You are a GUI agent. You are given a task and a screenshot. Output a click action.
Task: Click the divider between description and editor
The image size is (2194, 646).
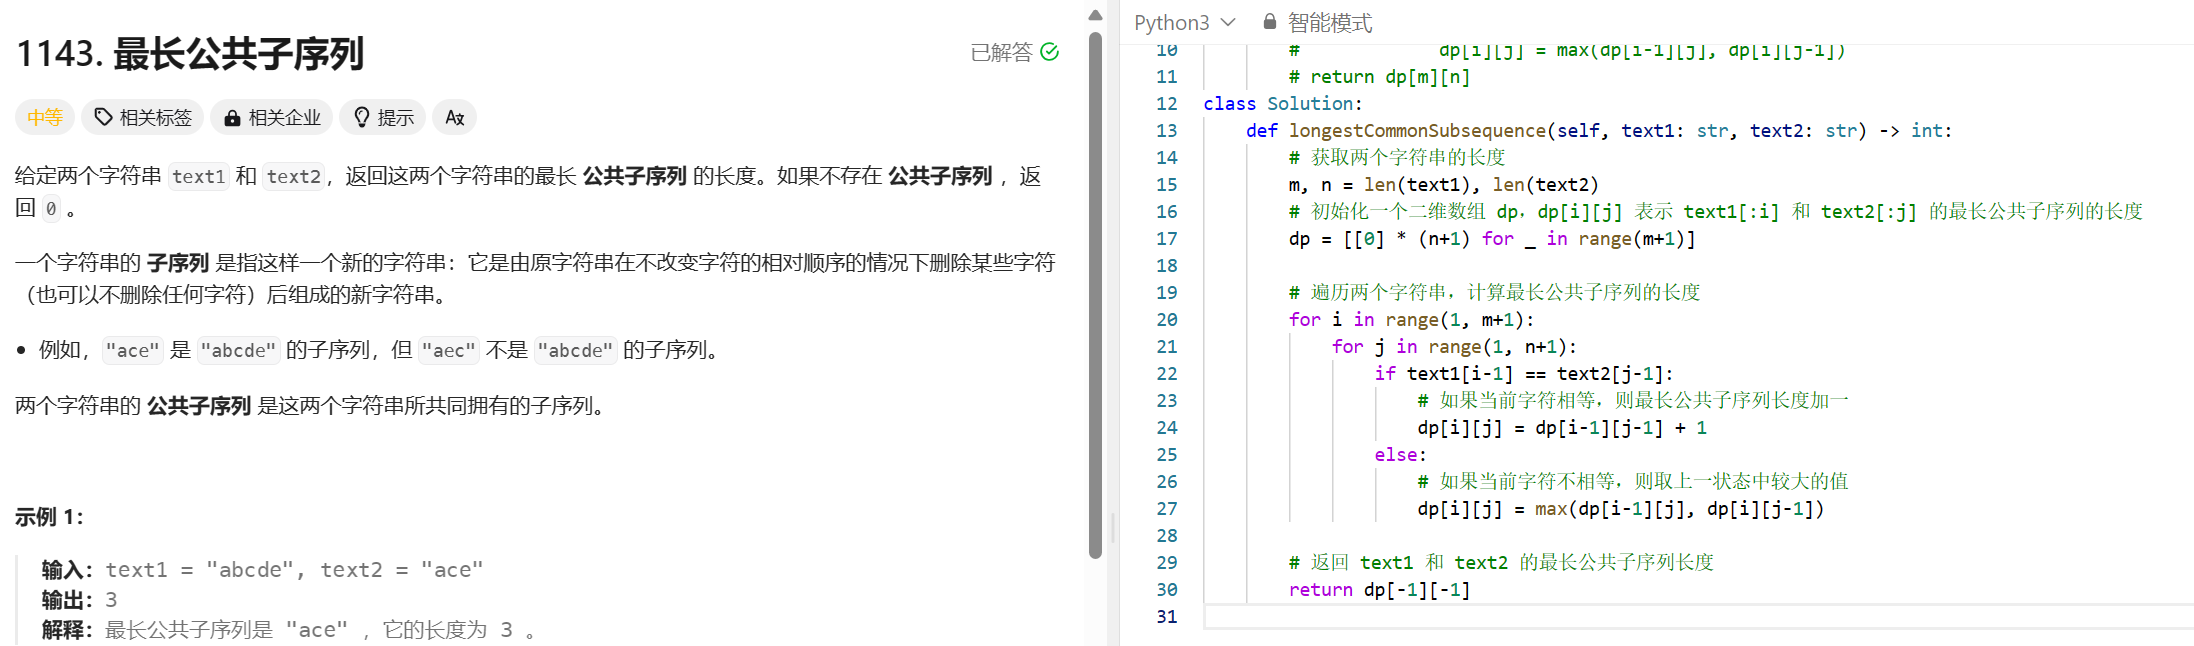pos(1113,525)
